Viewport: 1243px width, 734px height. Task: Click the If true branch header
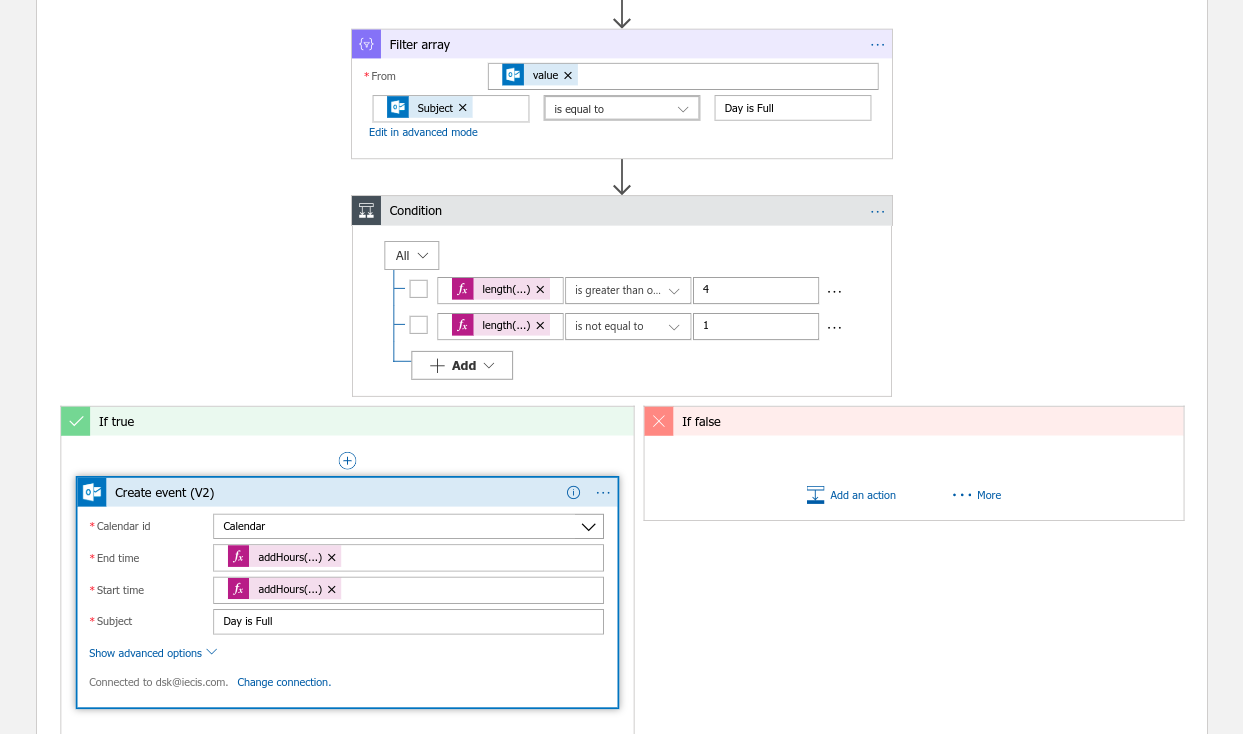click(347, 422)
